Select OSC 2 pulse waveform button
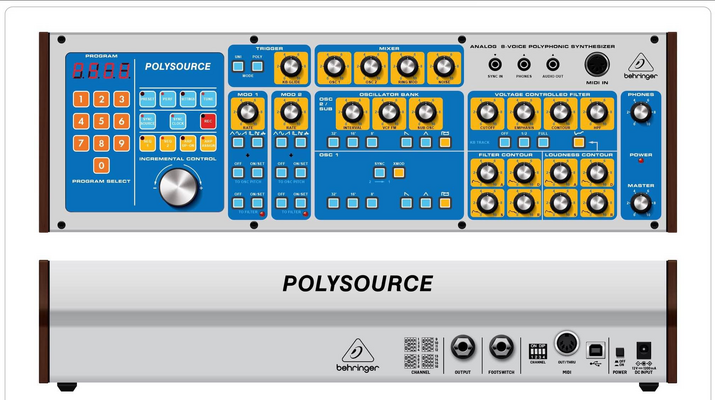715x400 pixels. 445,142
